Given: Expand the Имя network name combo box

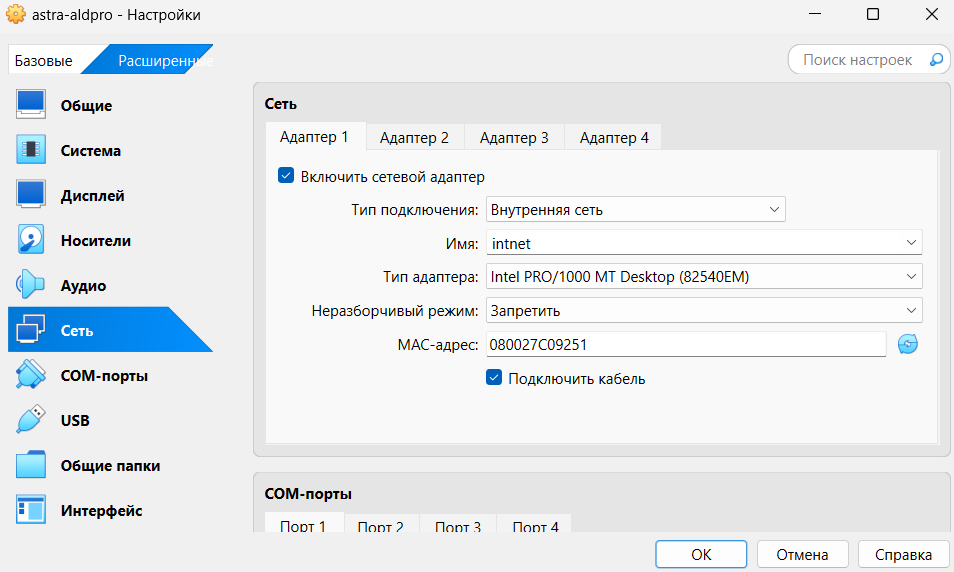Looking at the screenshot, I should coord(704,243).
